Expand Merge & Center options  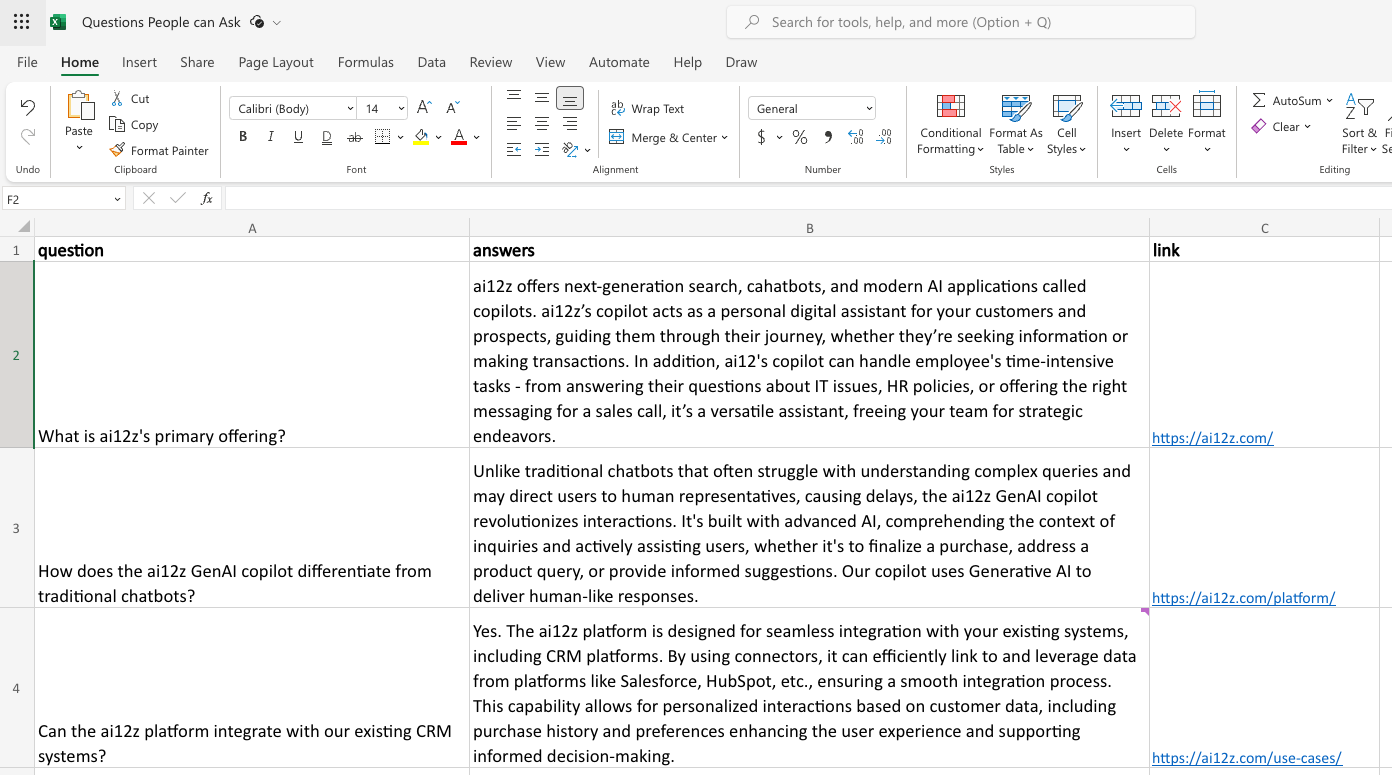(724, 137)
